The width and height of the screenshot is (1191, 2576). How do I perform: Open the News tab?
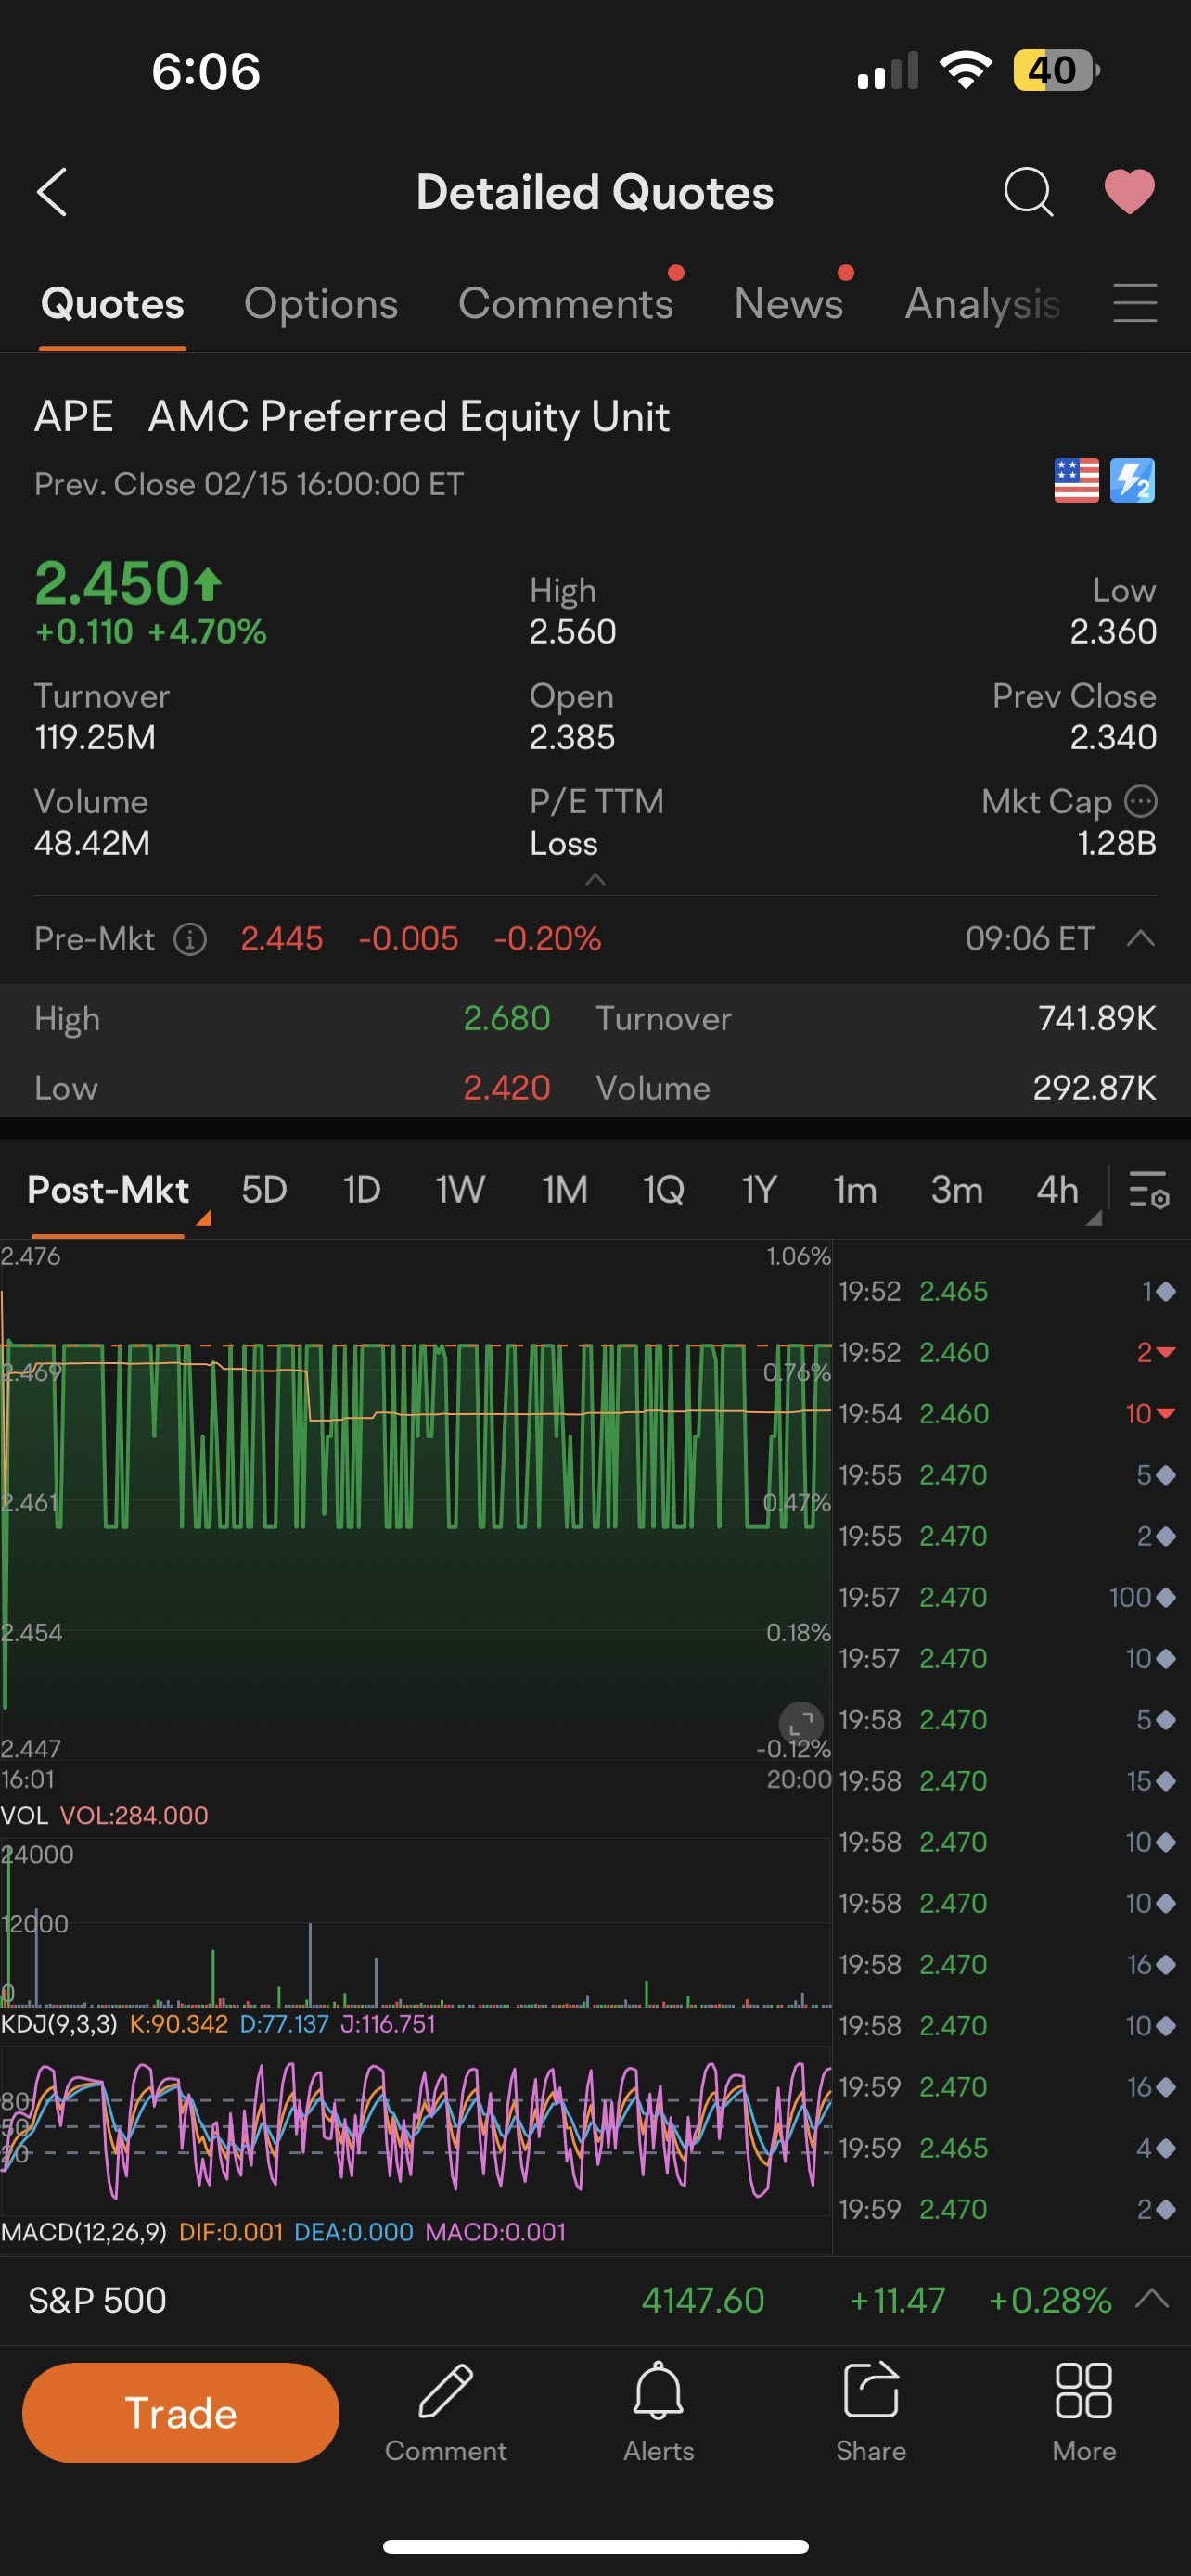point(789,304)
